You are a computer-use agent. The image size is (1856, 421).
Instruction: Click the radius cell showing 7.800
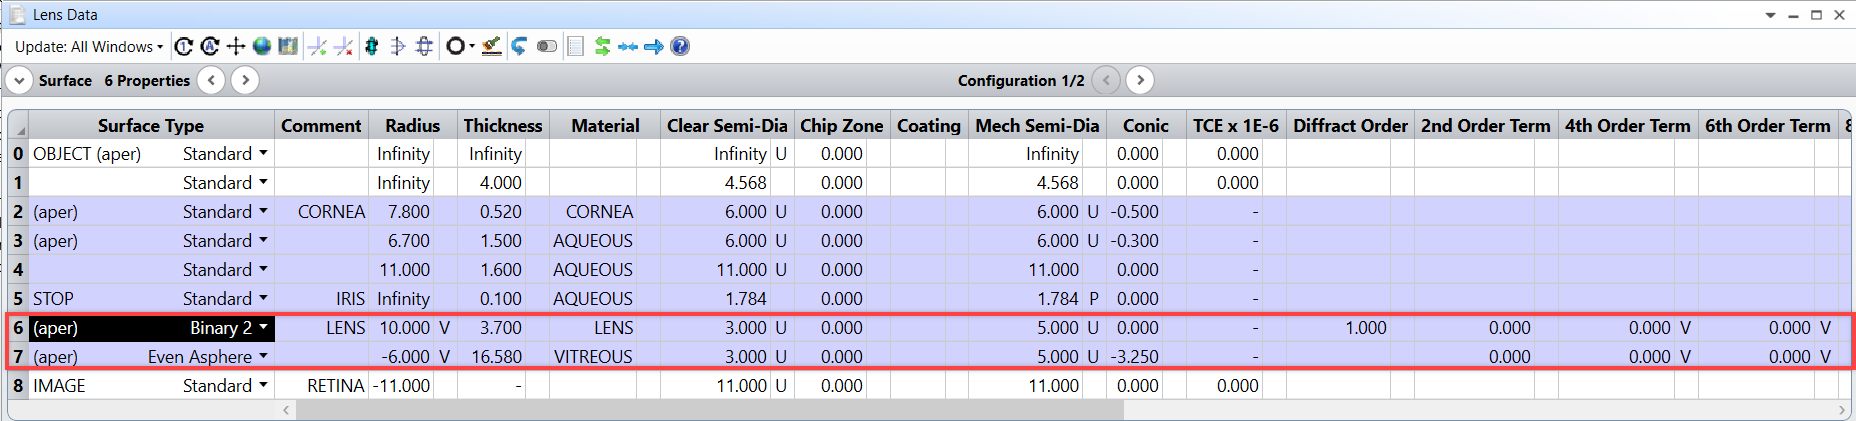[x=401, y=211]
